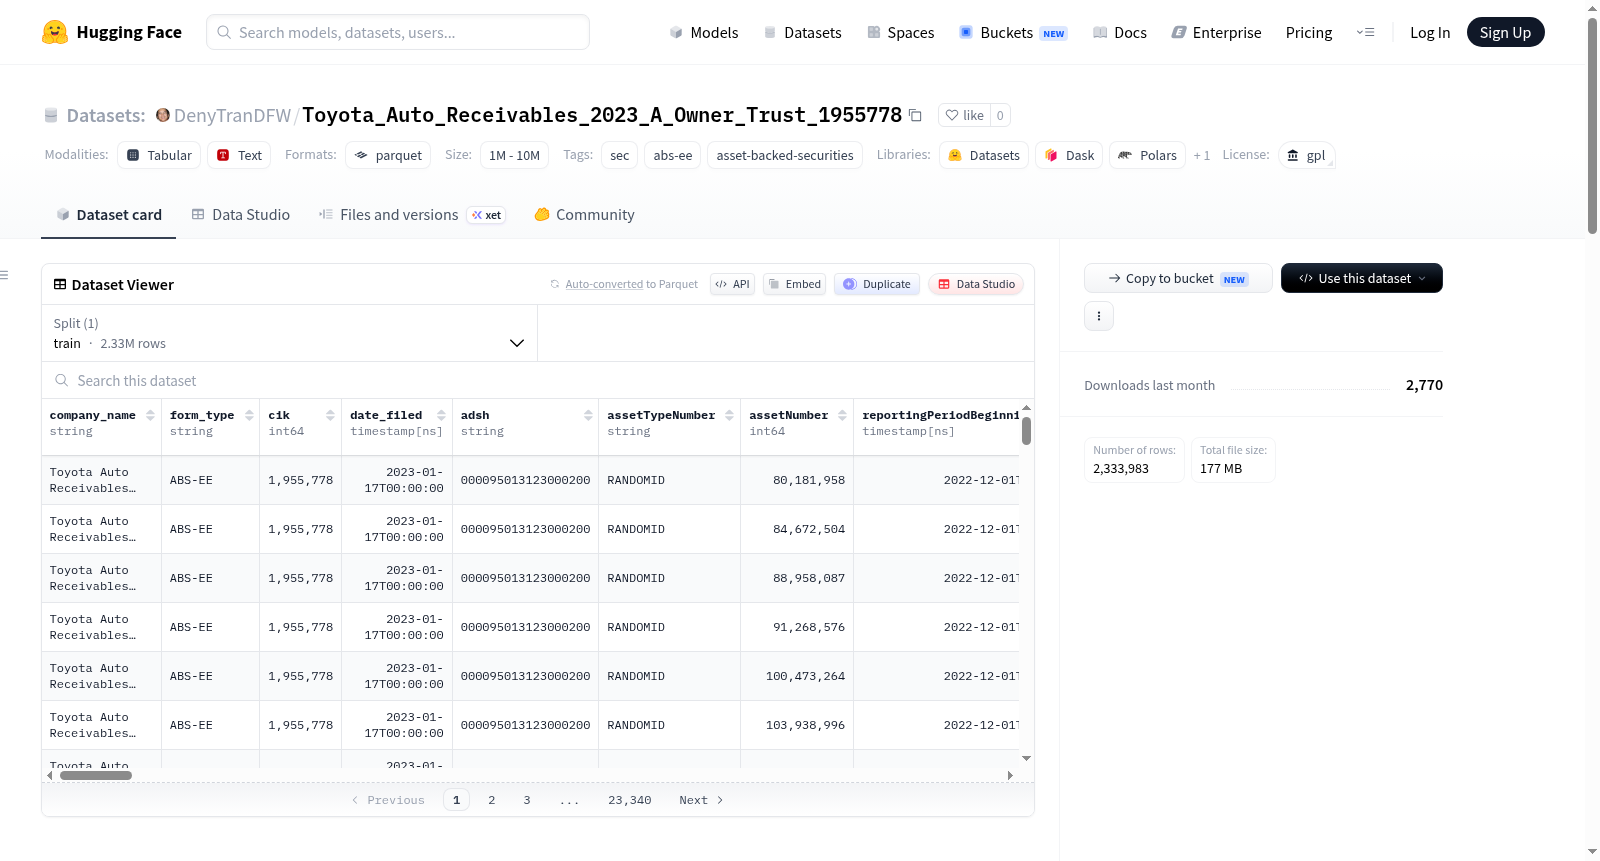Sort by cik column sort icon
Viewport: 1600px width, 861px height.
[x=330, y=415]
